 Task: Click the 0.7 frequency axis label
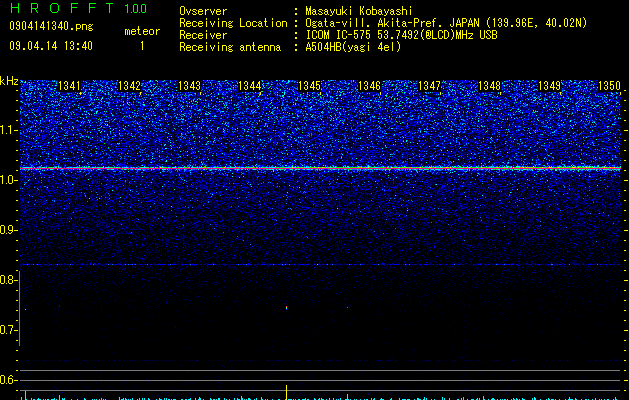(8, 330)
